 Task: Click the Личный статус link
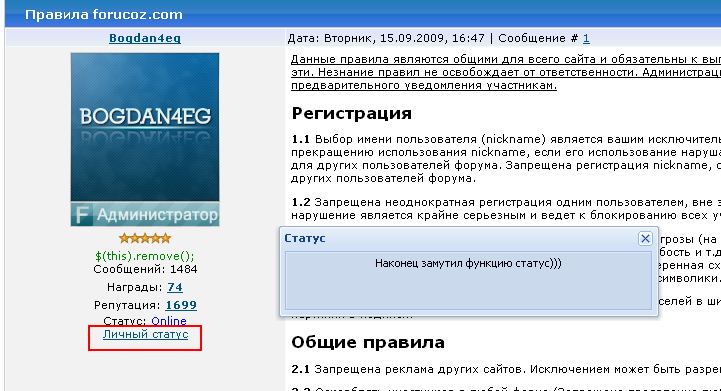(x=145, y=334)
